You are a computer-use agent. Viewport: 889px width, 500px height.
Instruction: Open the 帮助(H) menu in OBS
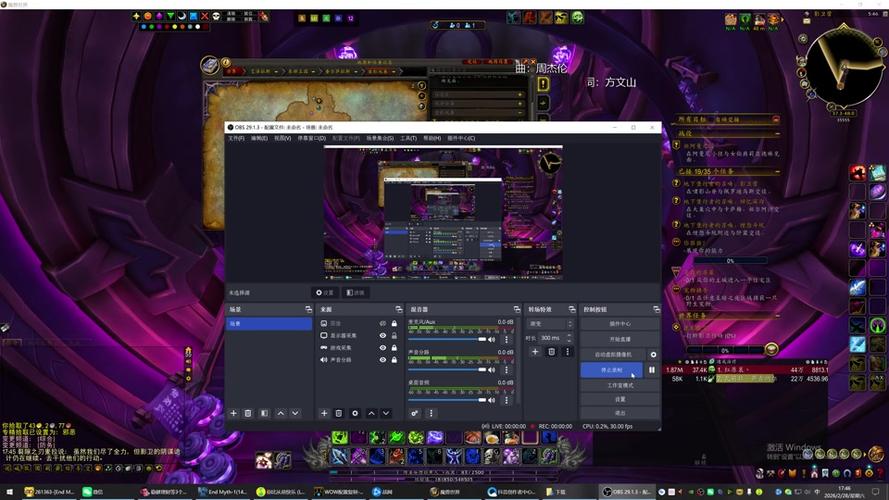coord(432,138)
